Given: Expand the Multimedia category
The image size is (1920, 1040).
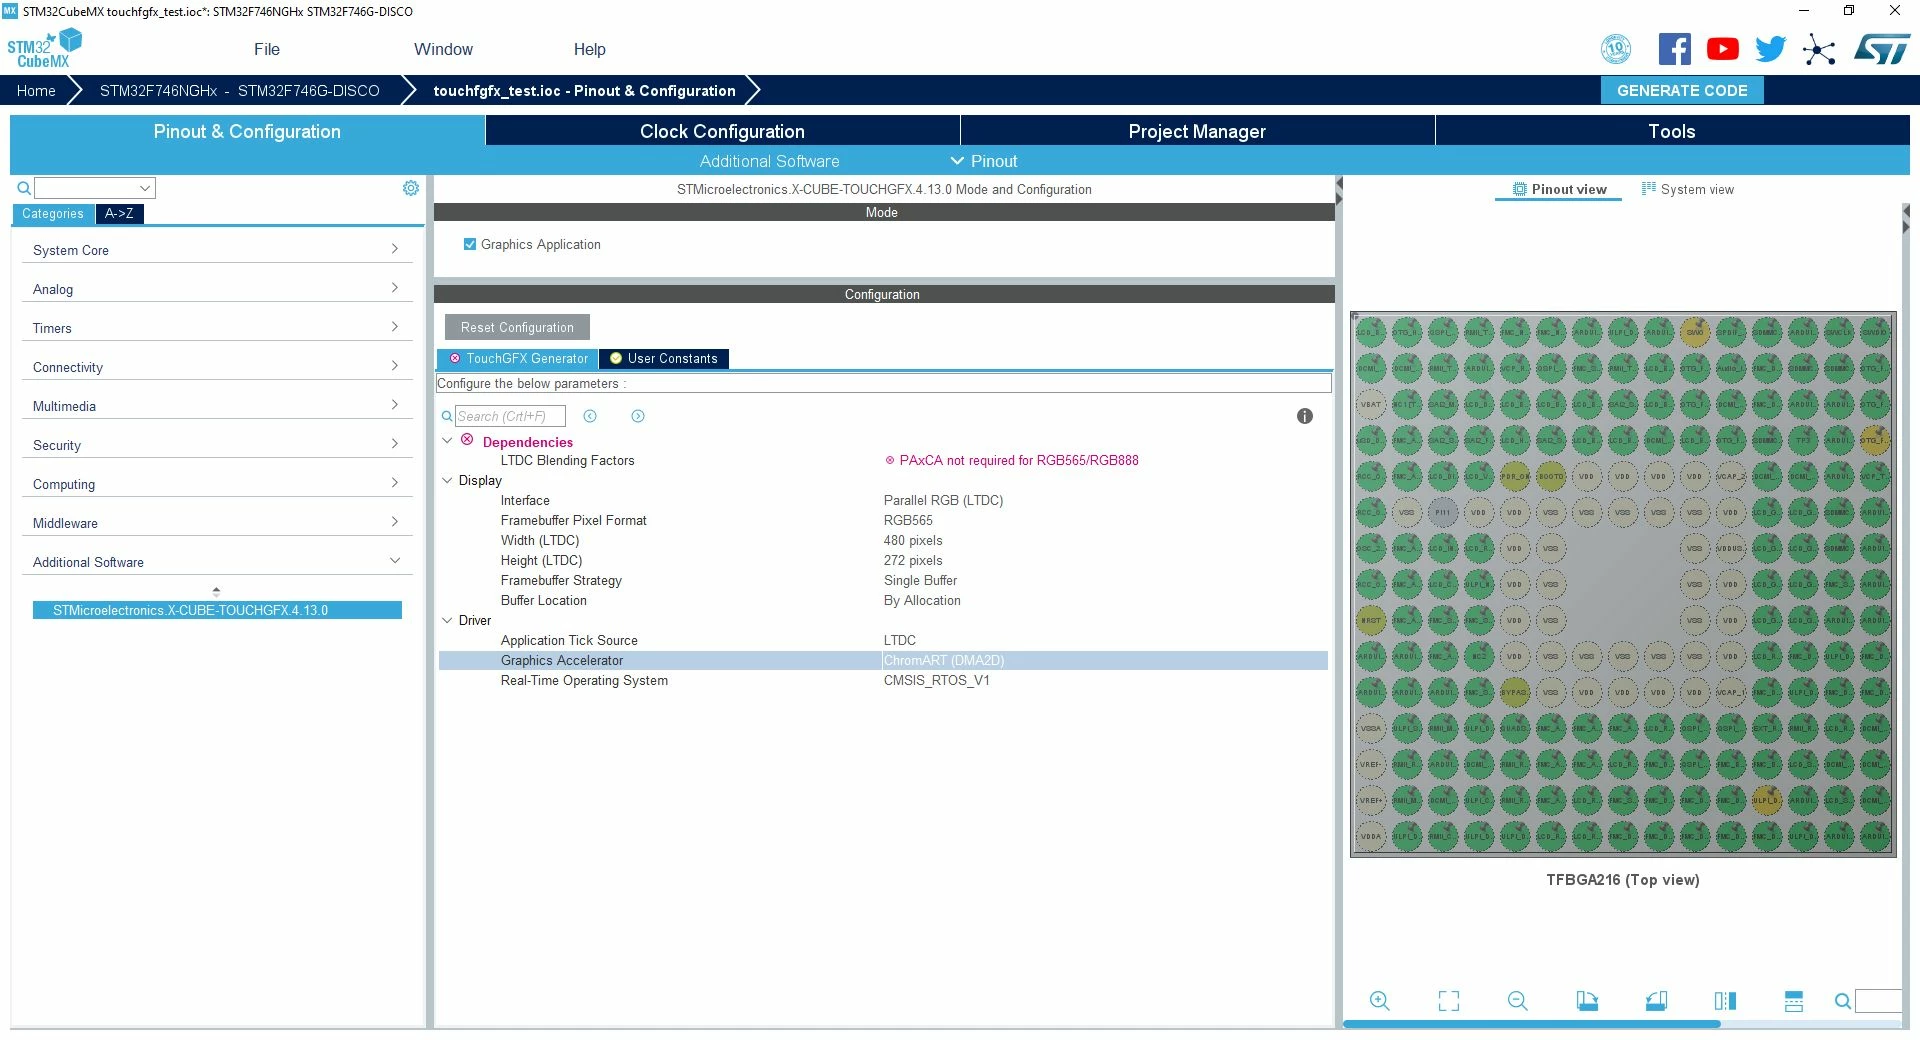Looking at the screenshot, I should (216, 406).
